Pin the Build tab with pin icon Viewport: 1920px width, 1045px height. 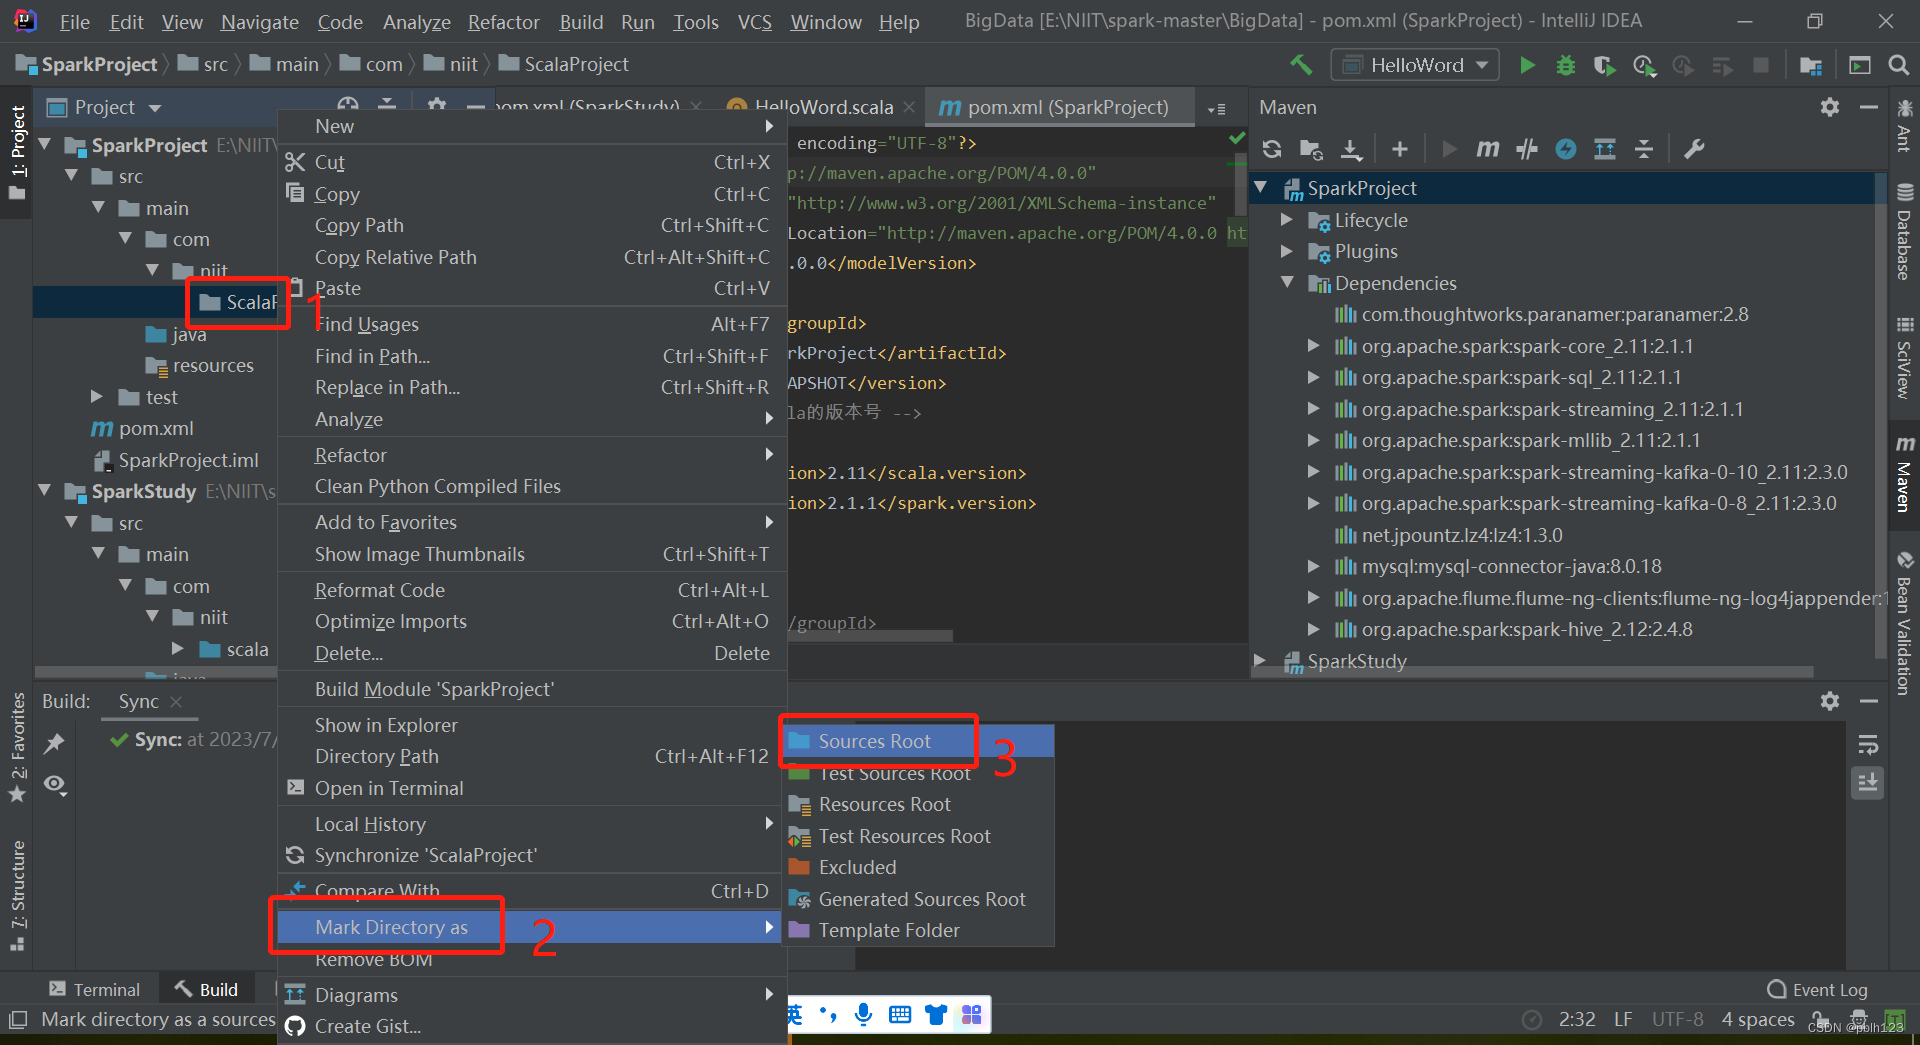click(x=54, y=743)
